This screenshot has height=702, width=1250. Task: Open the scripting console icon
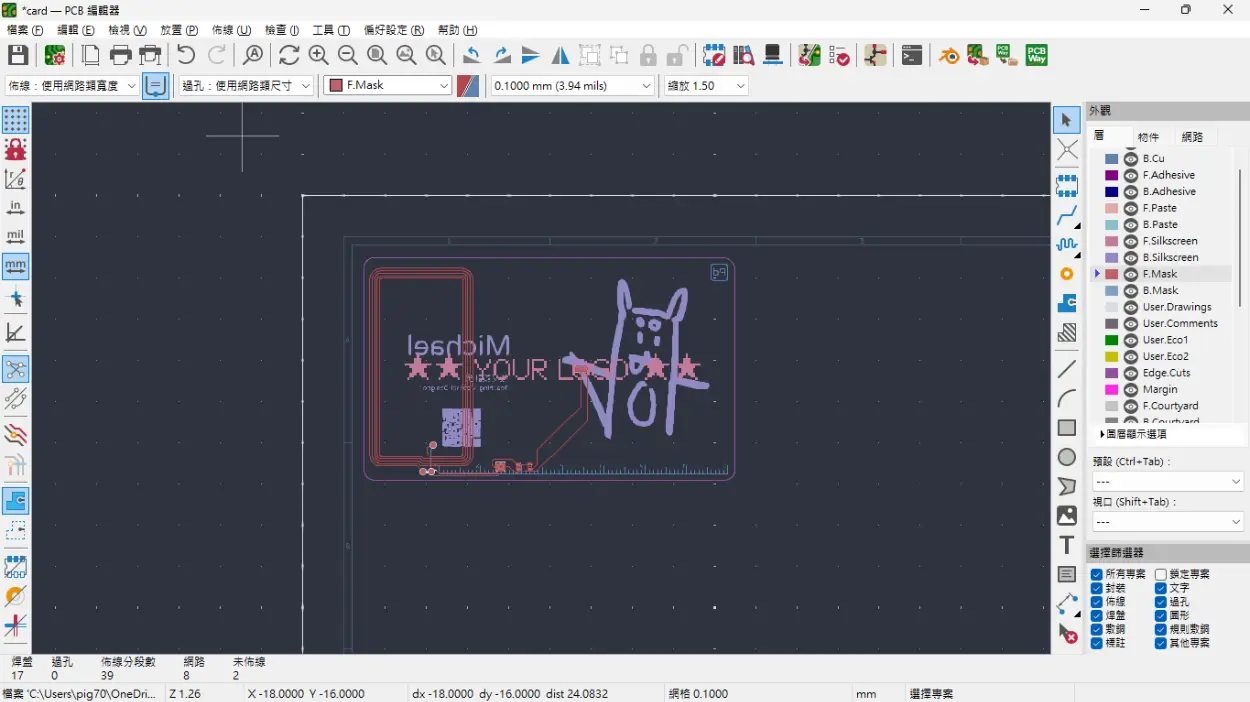click(912, 55)
